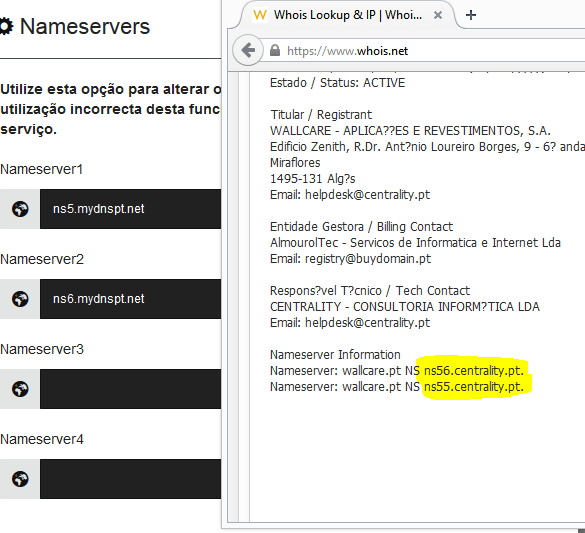This screenshot has width=585, height=533.
Task: Click the padlock icon in the address bar
Action: click(275, 50)
